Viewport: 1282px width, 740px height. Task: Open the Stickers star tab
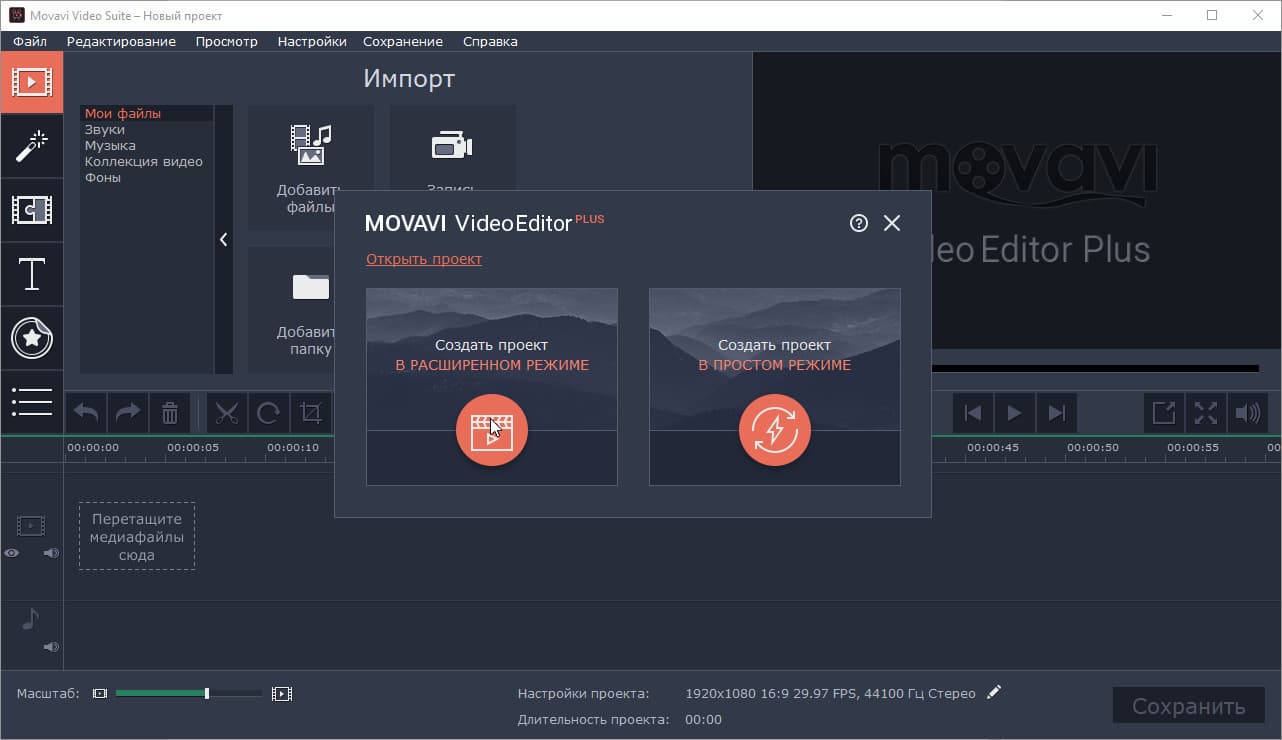[x=31, y=338]
